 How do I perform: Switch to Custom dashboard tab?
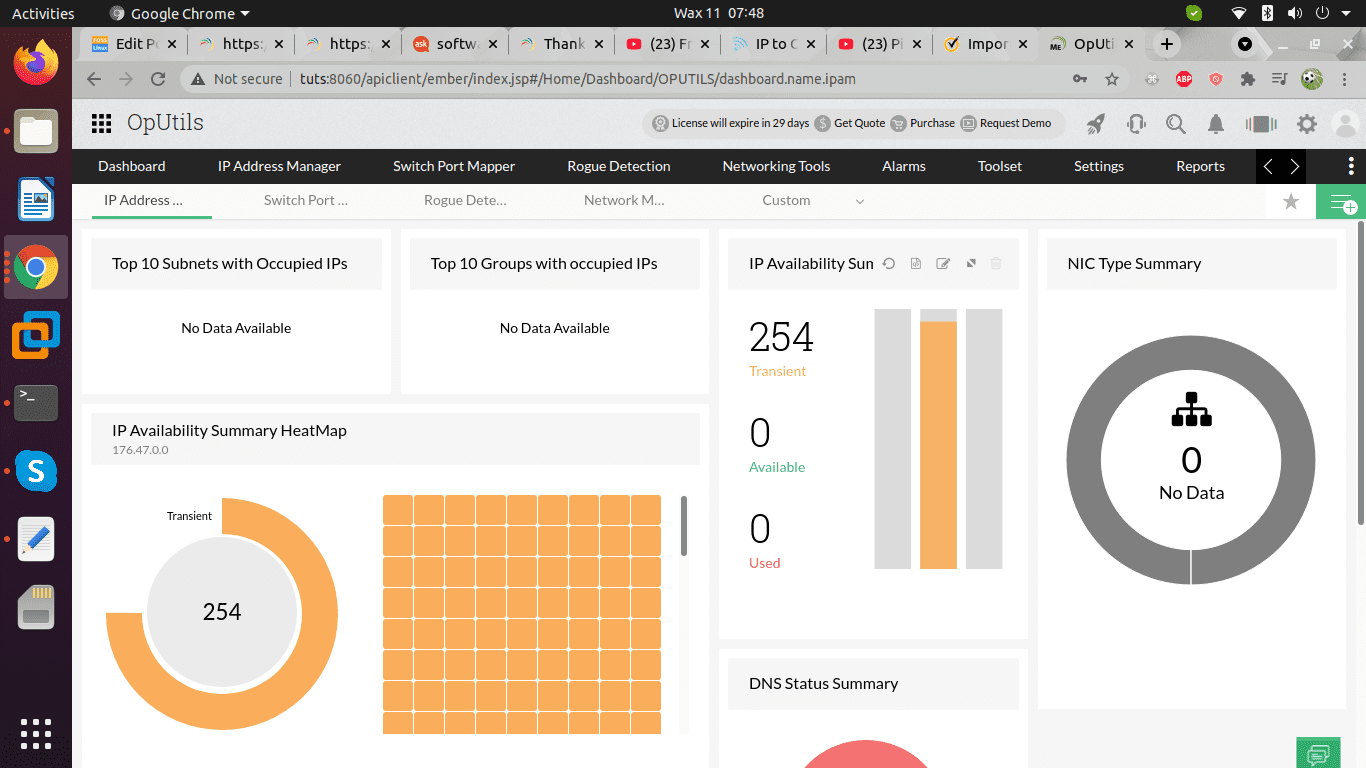pyautogui.click(x=786, y=200)
